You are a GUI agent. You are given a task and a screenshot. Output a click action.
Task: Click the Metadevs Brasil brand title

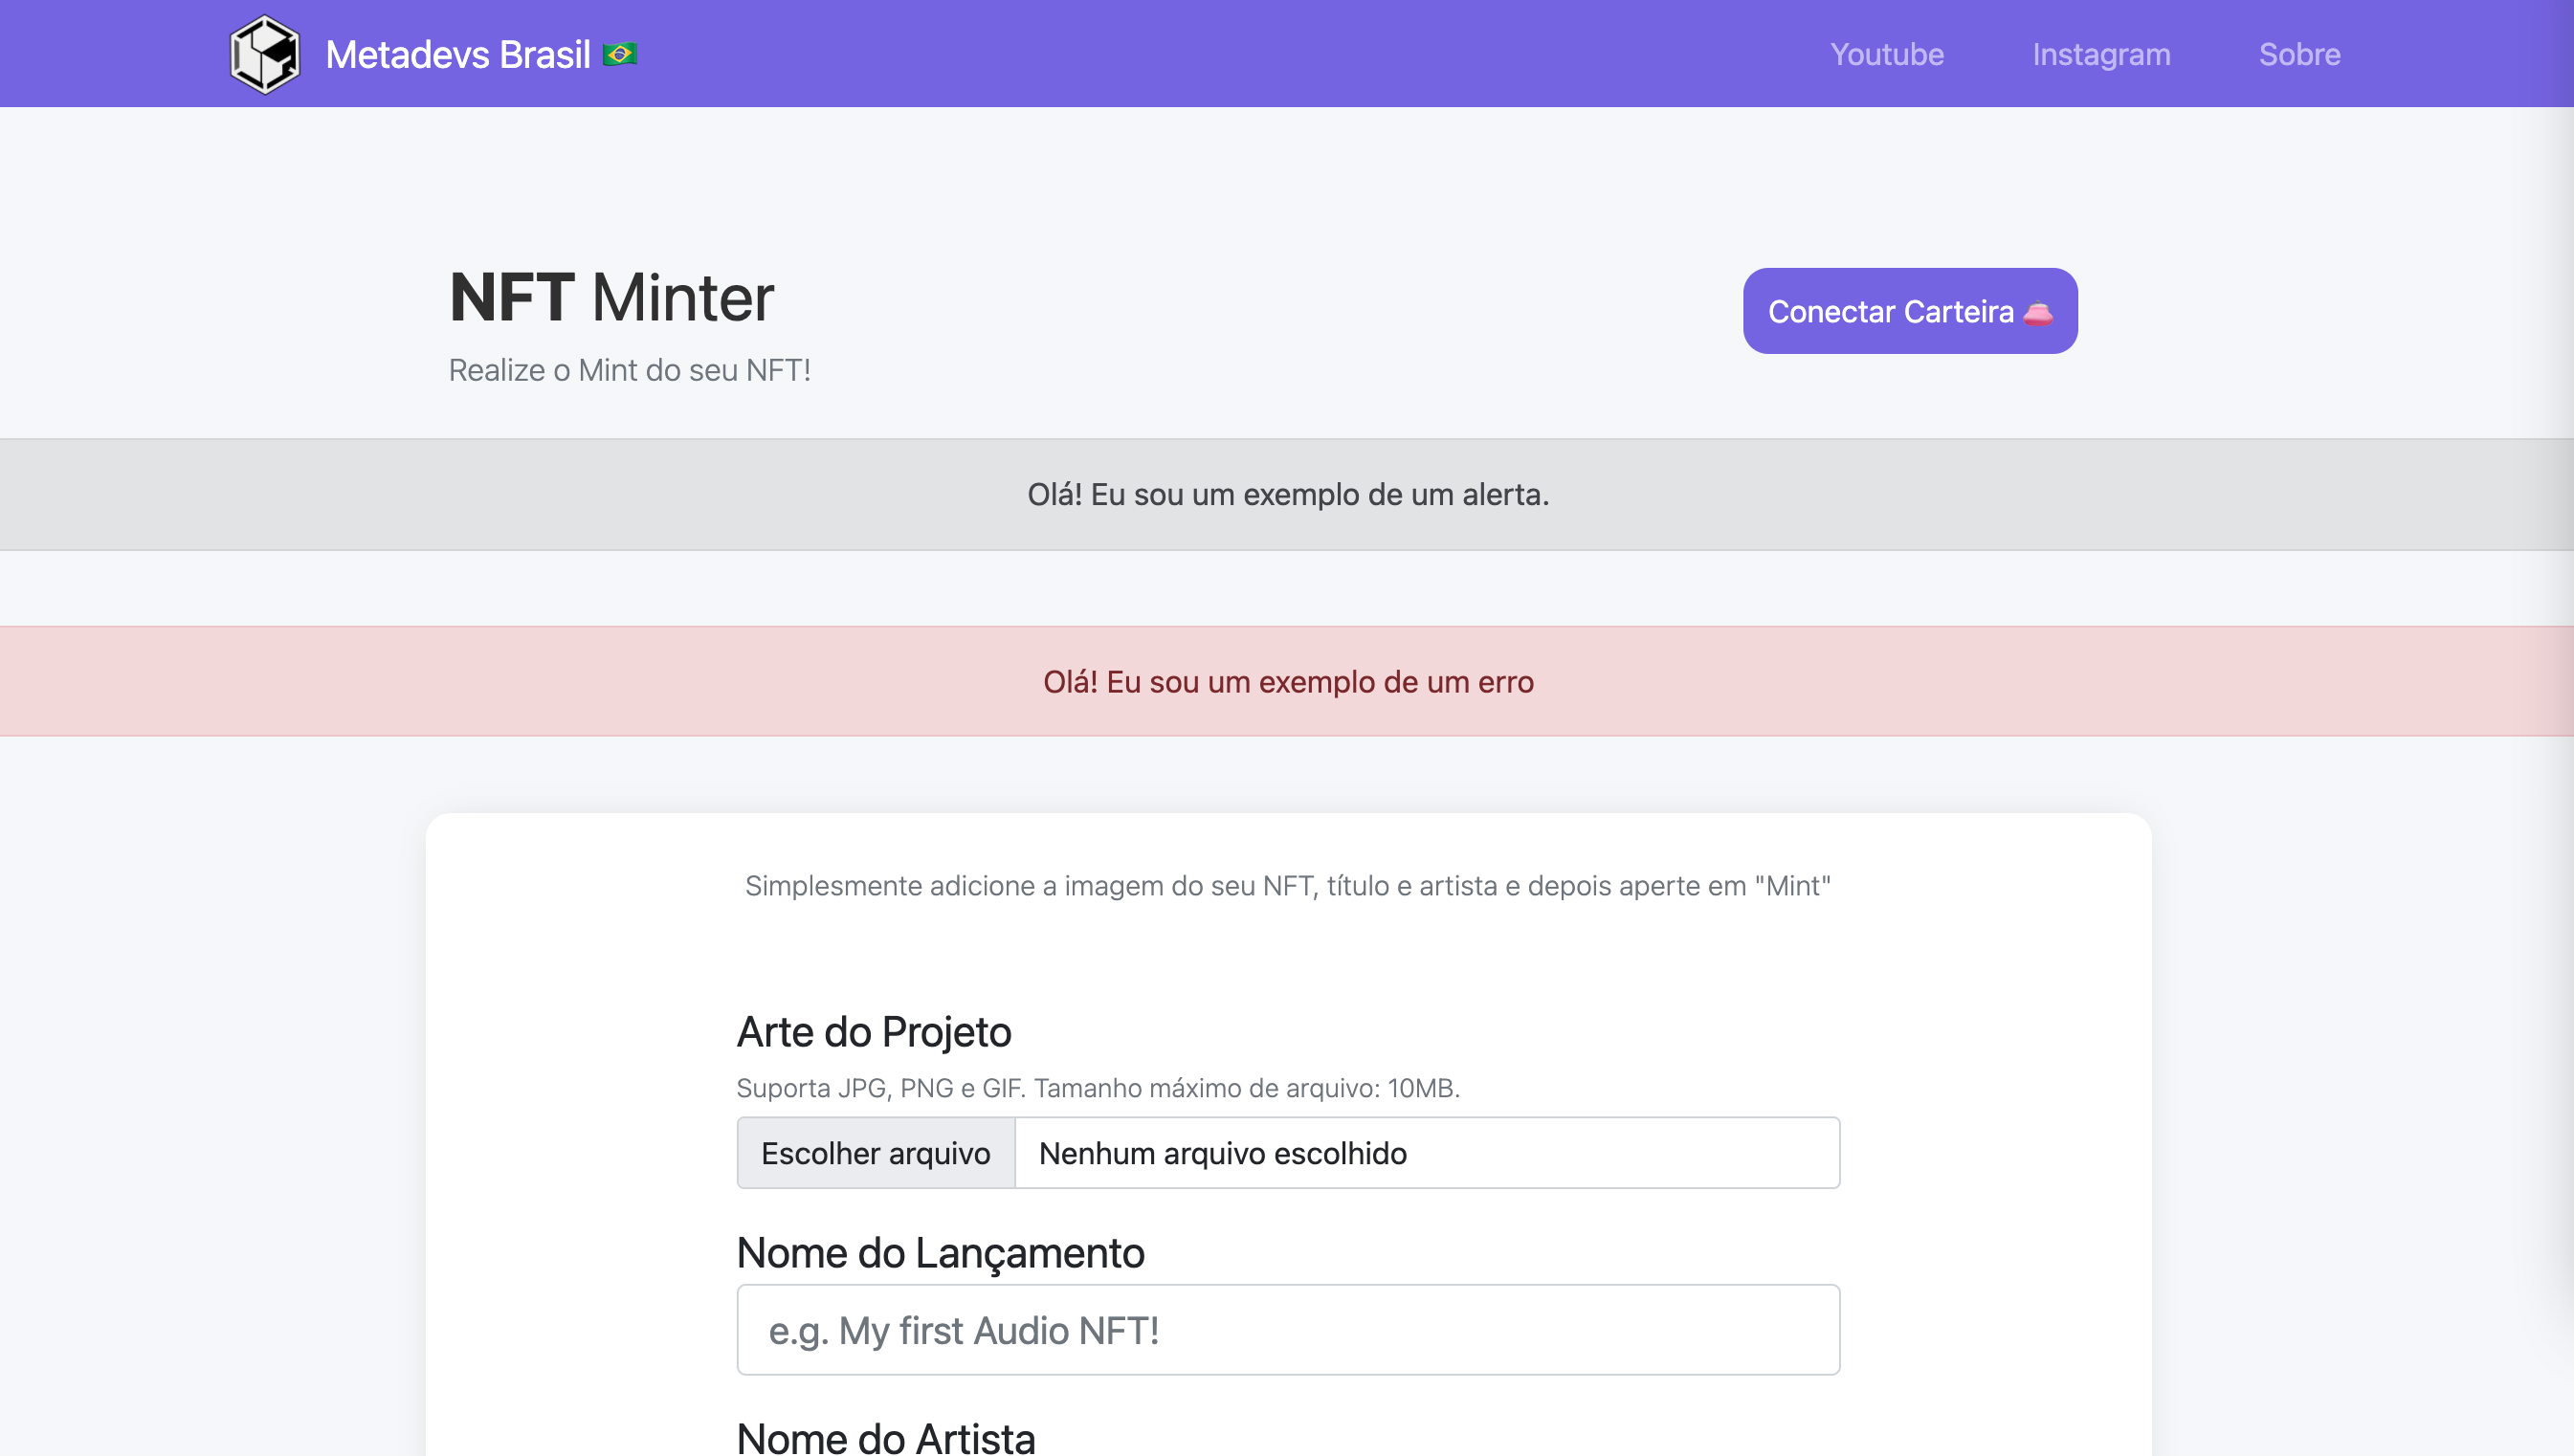pyautogui.click(x=458, y=54)
